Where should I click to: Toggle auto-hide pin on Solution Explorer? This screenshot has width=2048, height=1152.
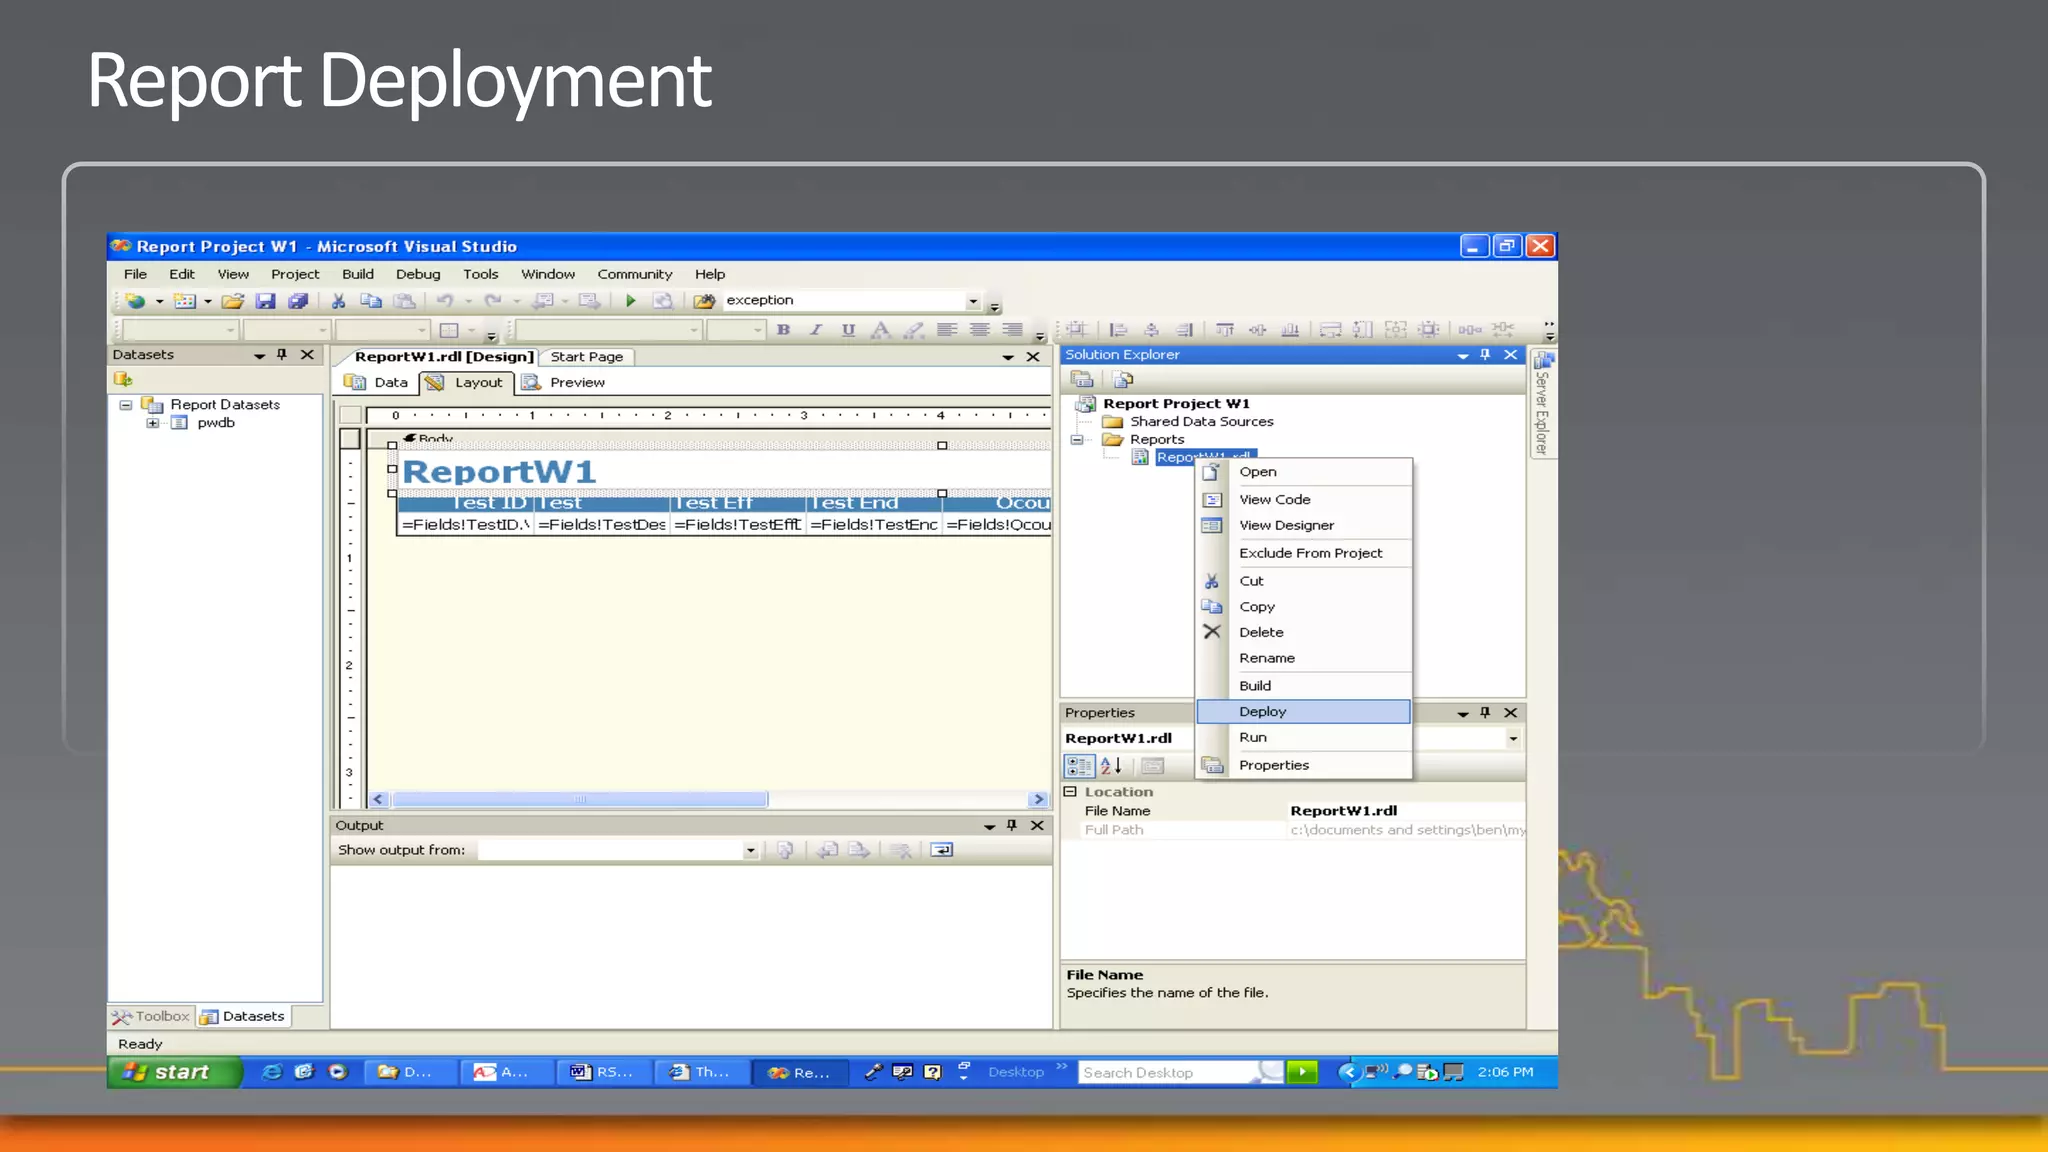(1485, 355)
